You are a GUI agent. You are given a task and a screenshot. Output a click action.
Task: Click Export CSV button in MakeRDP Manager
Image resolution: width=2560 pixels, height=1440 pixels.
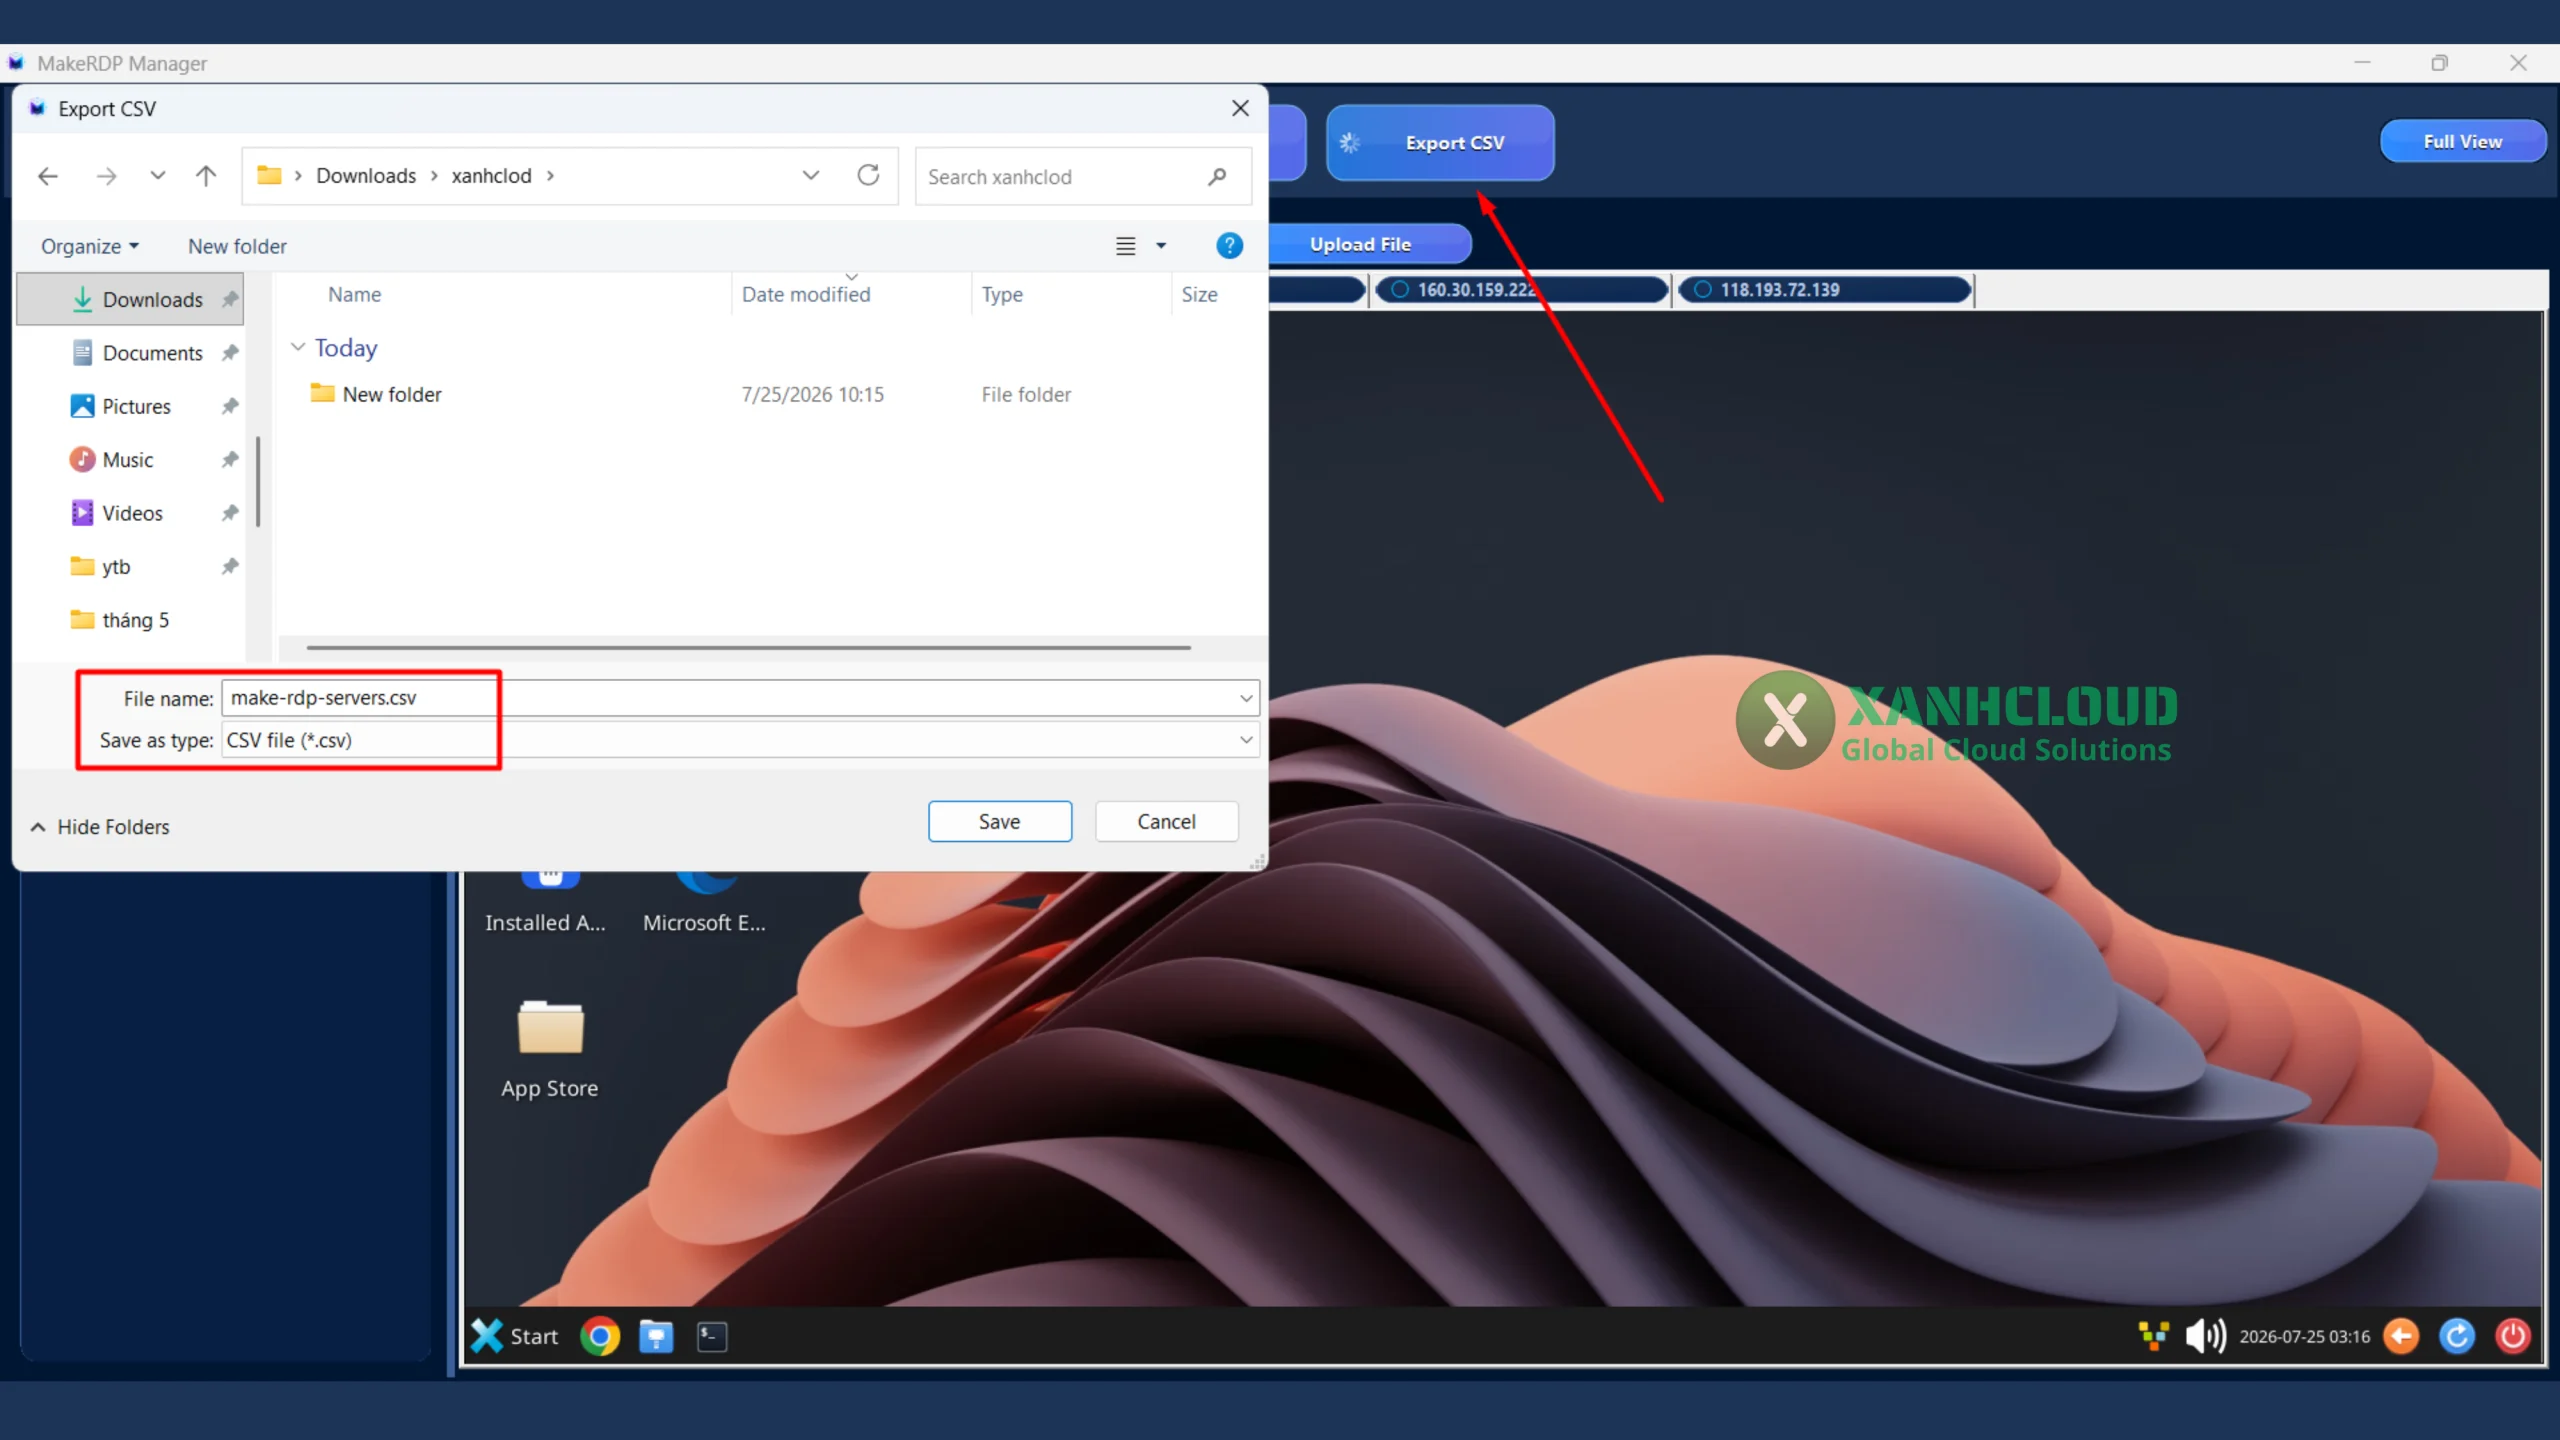coord(1440,143)
